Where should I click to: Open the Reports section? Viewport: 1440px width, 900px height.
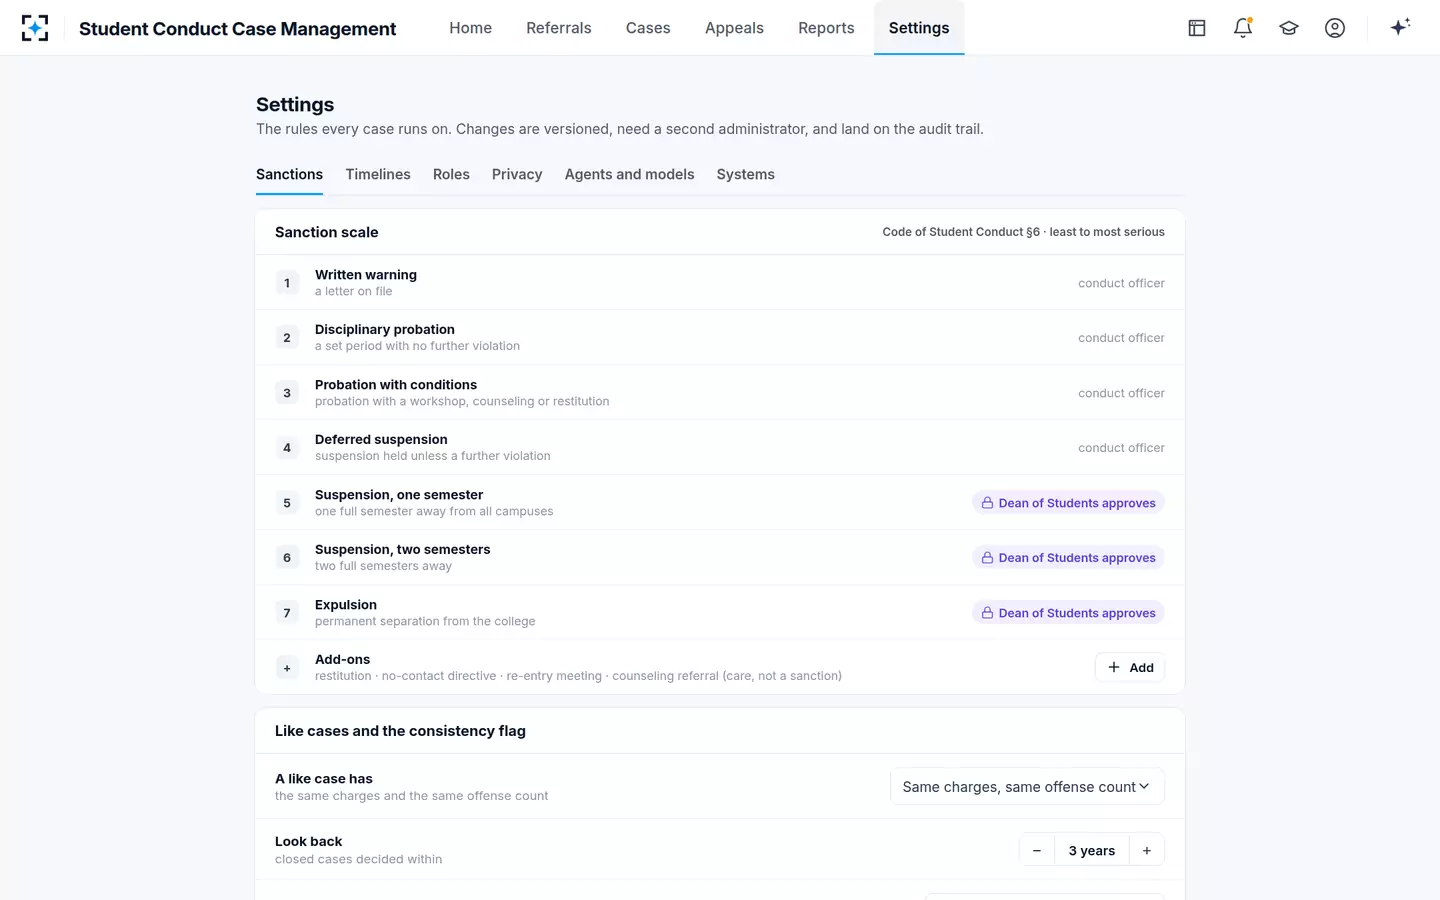[x=826, y=28]
